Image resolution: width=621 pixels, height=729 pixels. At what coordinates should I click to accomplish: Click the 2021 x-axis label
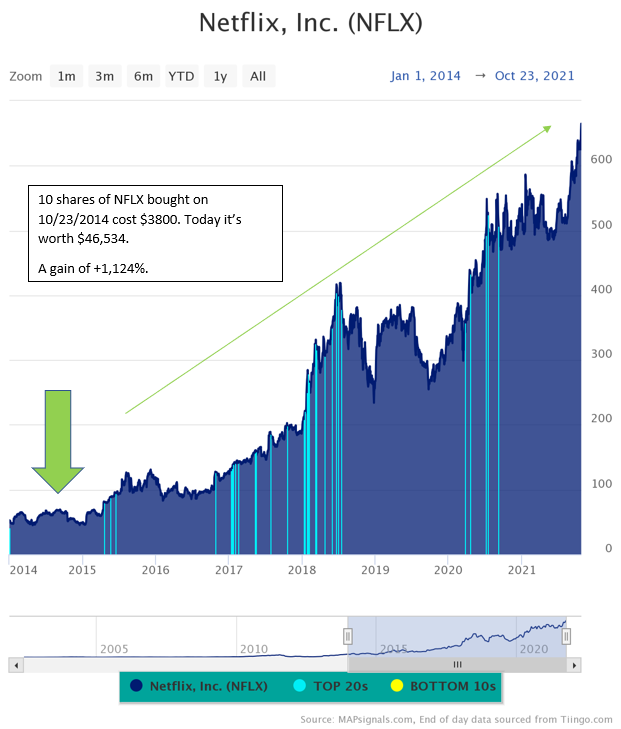click(x=522, y=570)
